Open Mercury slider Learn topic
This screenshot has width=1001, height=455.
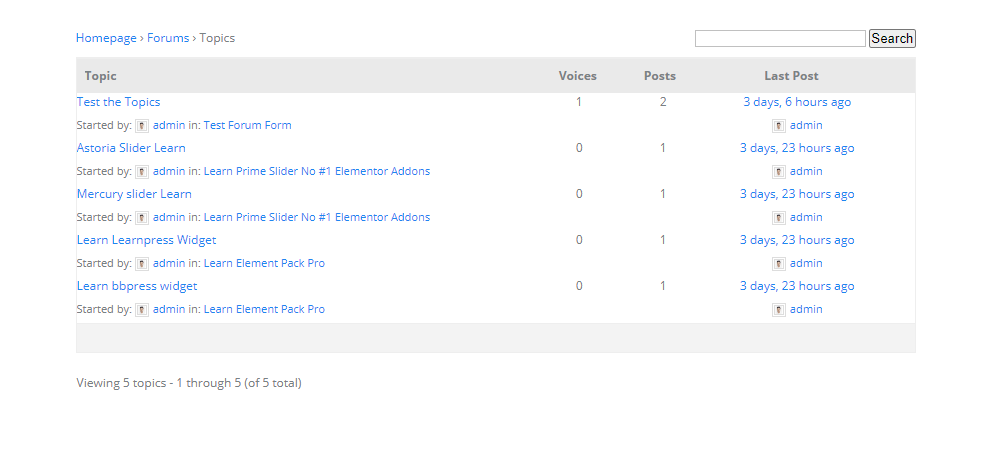pos(134,193)
